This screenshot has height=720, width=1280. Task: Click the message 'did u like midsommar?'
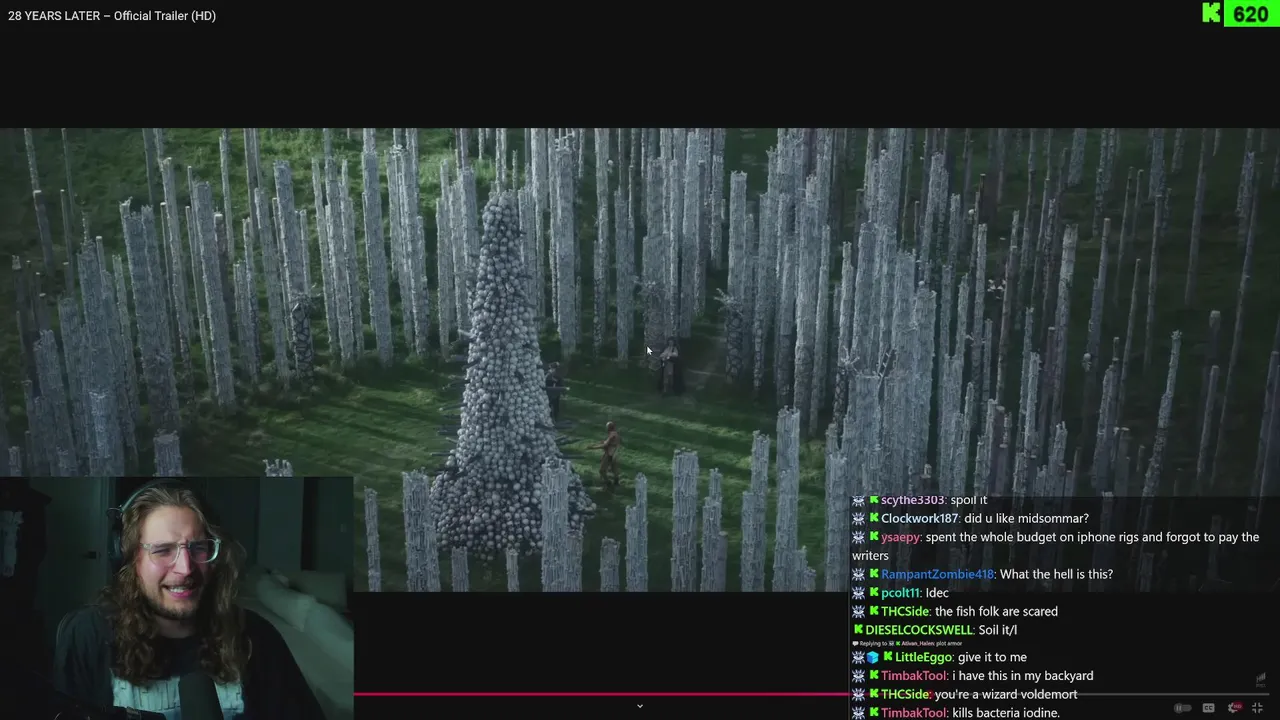(x=1026, y=518)
